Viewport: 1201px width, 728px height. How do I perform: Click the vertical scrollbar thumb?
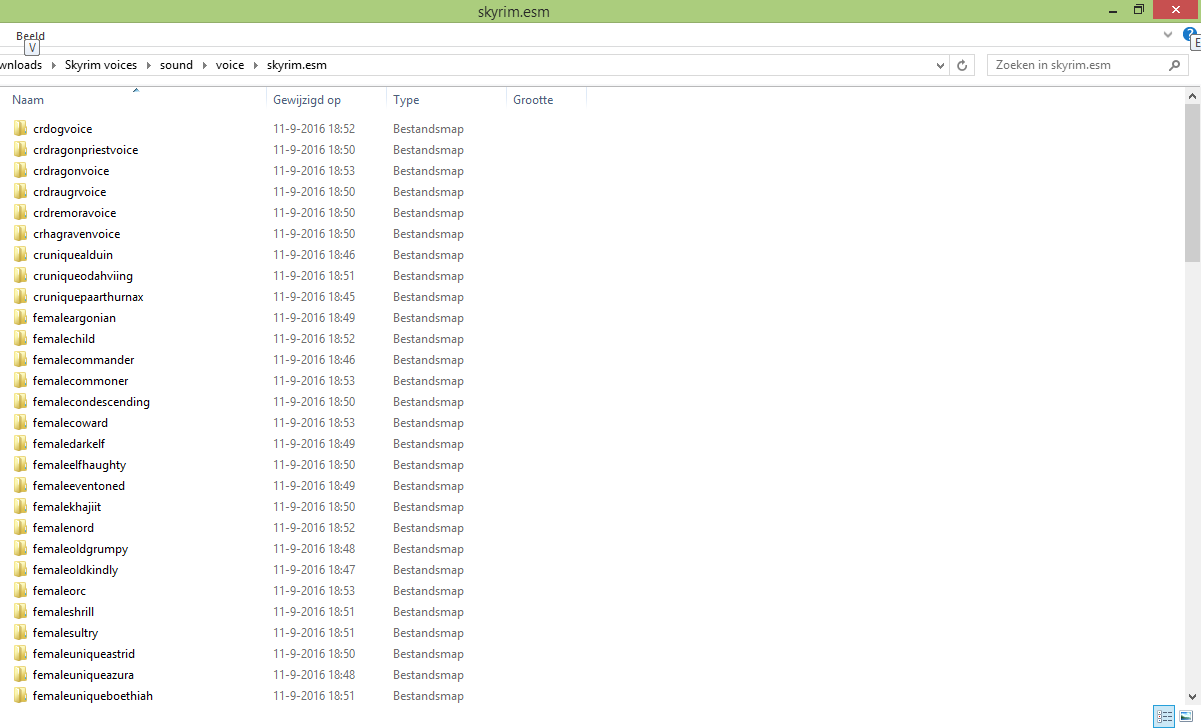[x=1192, y=182]
